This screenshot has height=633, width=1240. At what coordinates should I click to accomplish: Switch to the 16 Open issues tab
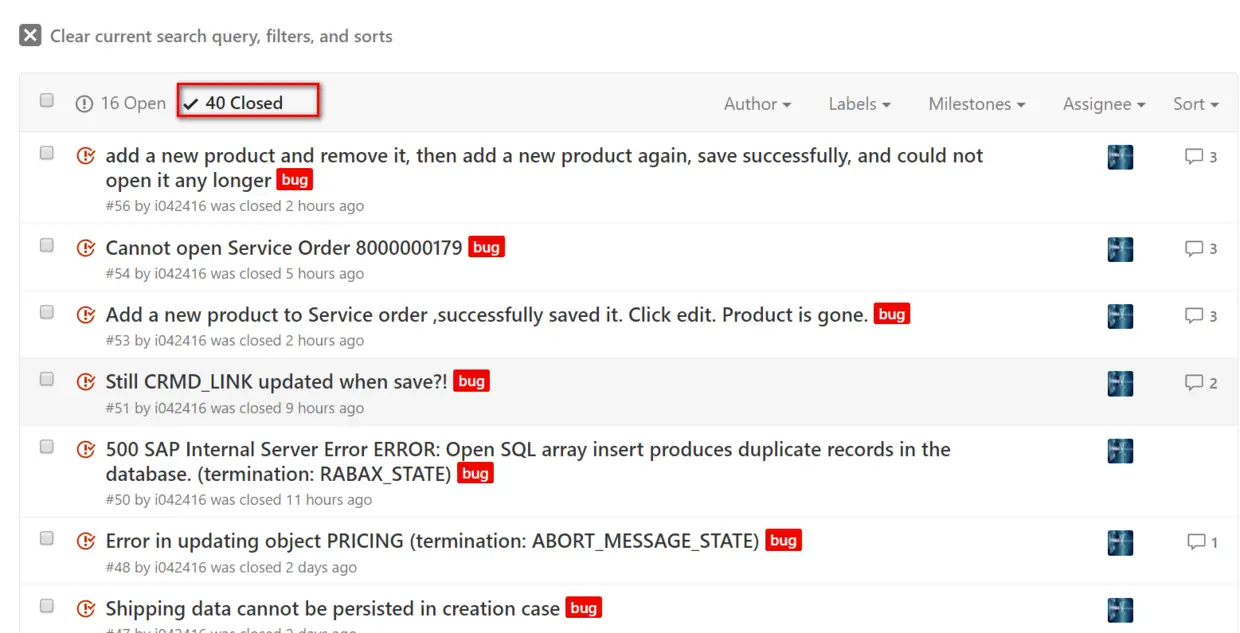point(121,103)
